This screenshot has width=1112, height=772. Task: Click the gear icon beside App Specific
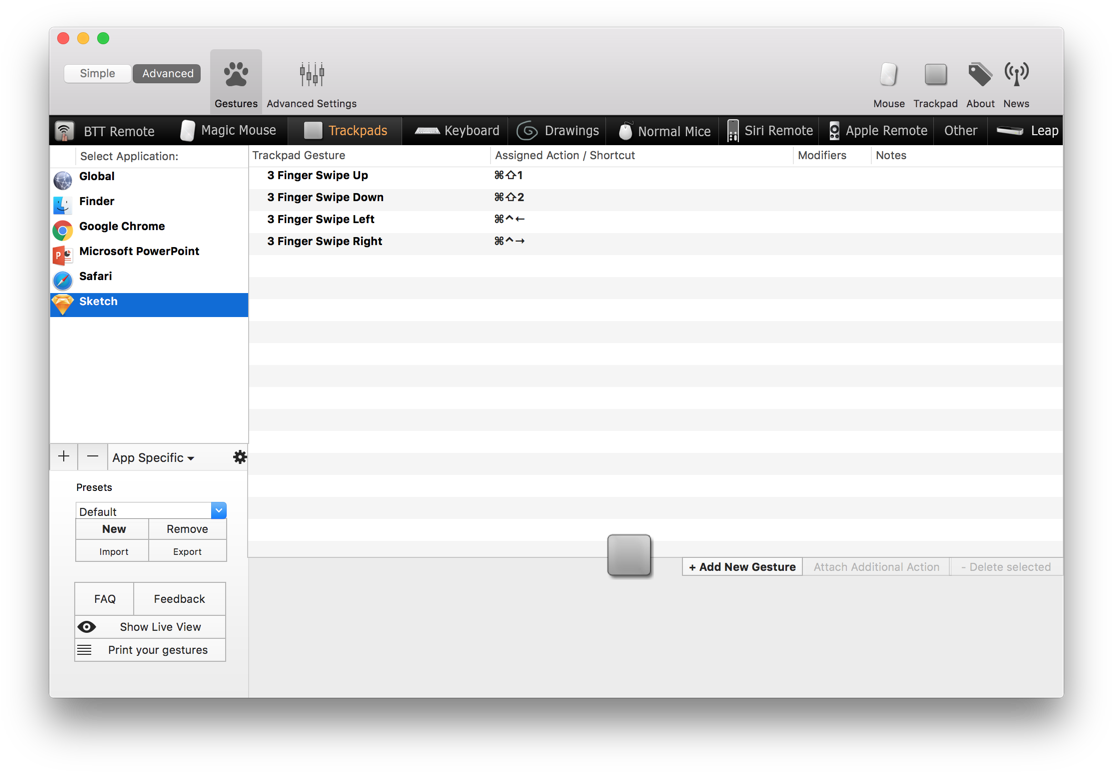click(240, 457)
